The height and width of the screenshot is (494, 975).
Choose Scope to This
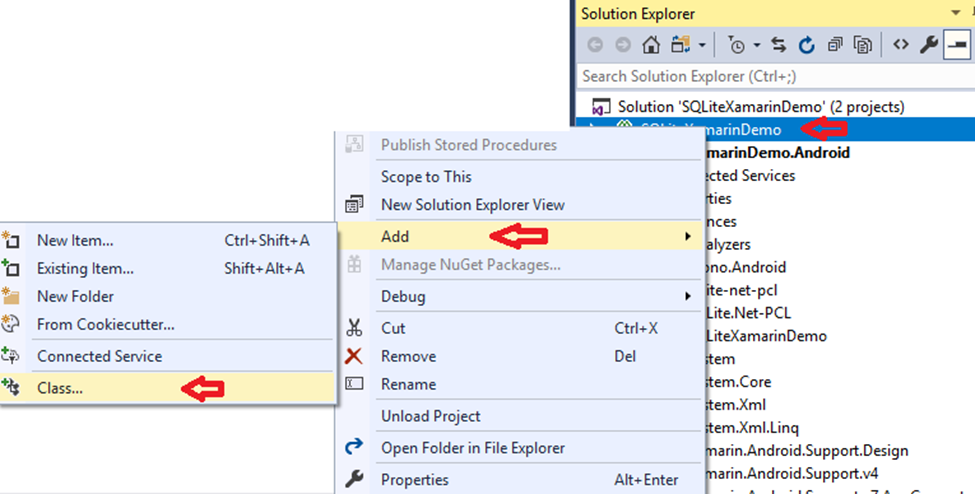tap(427, 177)
